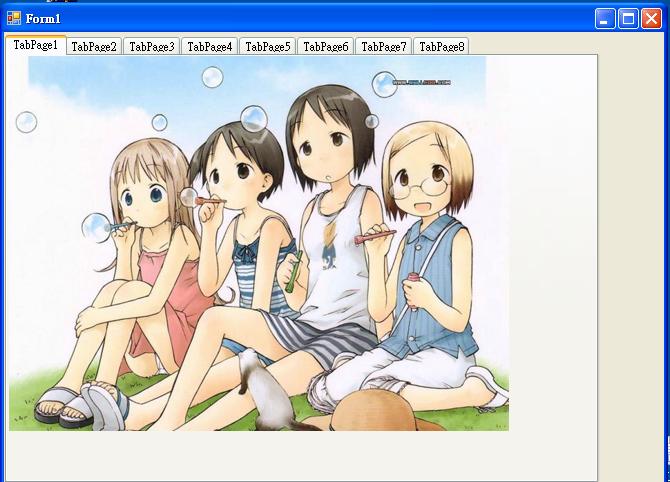Viewport: 670px width, 482px height.
Task: Maximize the Form1 window
Action: (628, 18)
